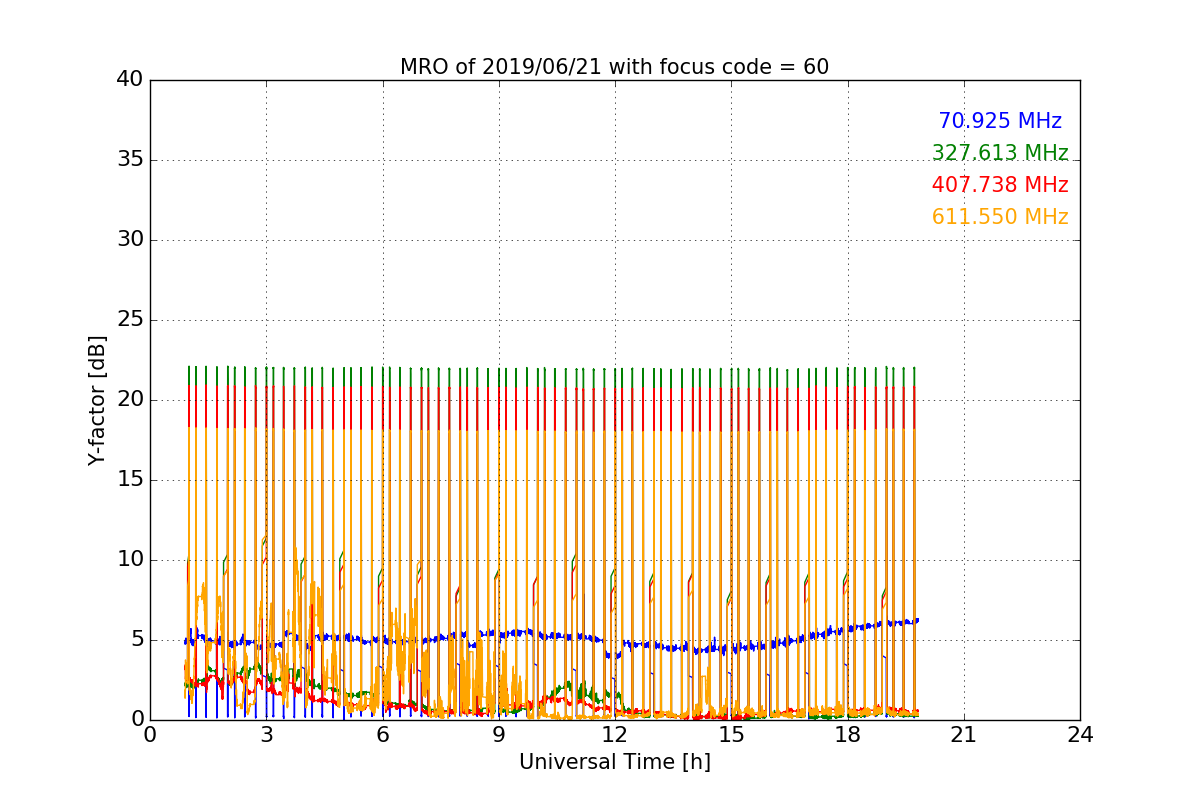Click the x-axis tick label 6
Image resolution: width=1200 pixels, height=800 pixels.
(x=382, y=734)
